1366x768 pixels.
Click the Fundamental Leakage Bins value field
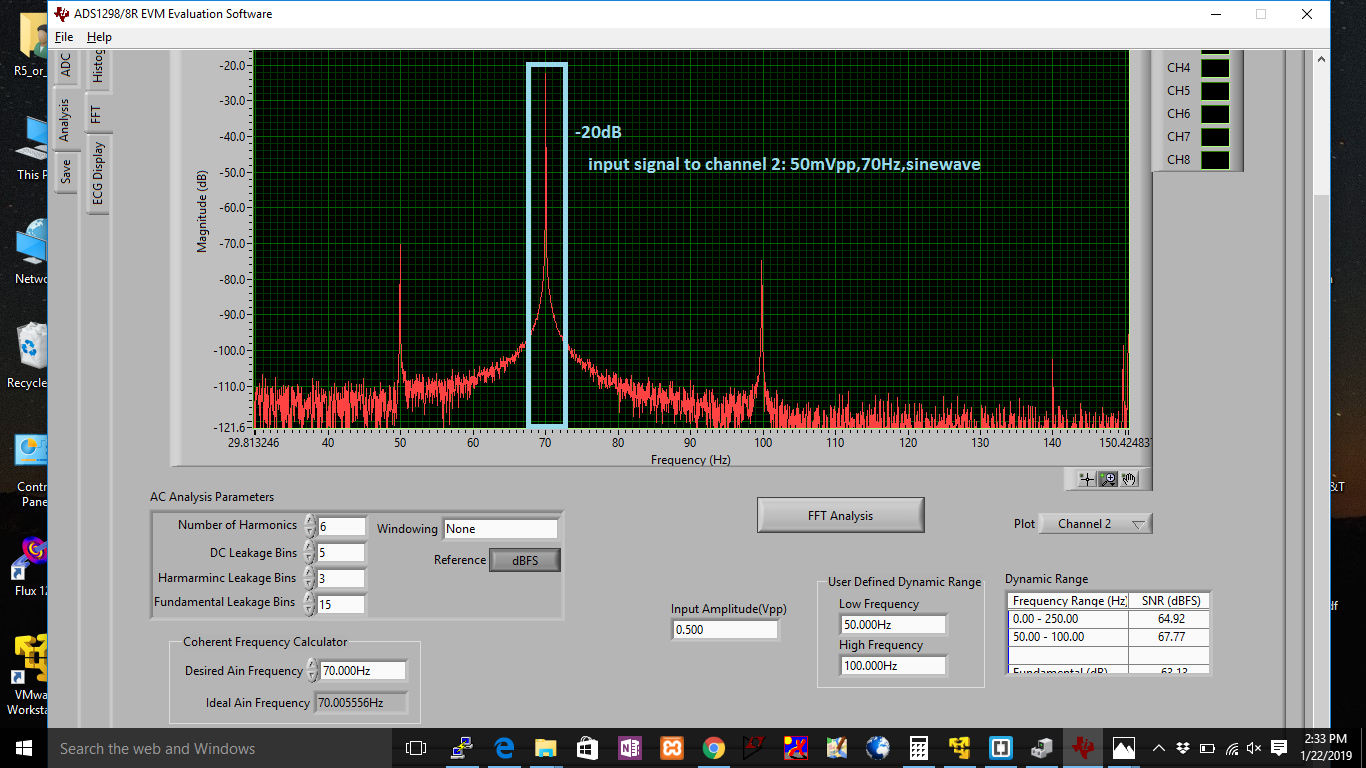[341, 603]
